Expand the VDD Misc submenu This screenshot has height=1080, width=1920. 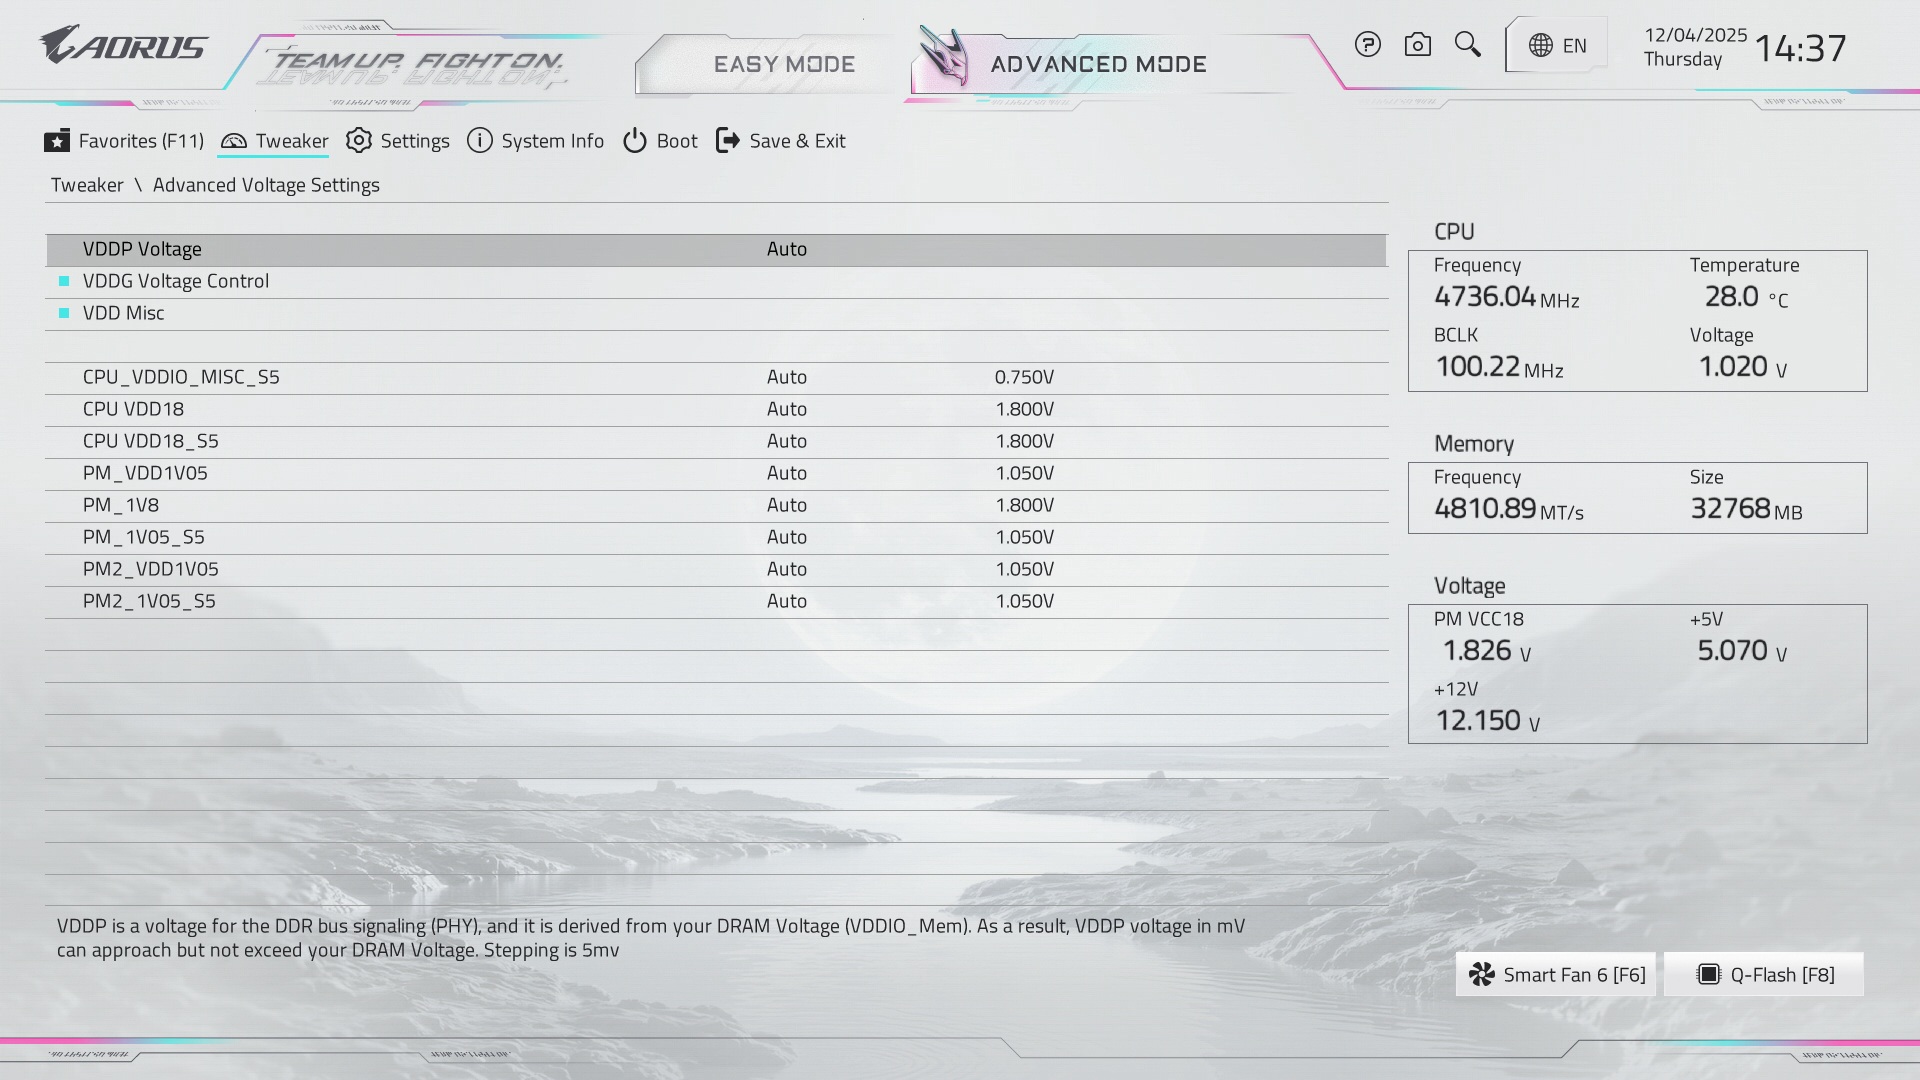pyautogui.click(x=124, y=313)
